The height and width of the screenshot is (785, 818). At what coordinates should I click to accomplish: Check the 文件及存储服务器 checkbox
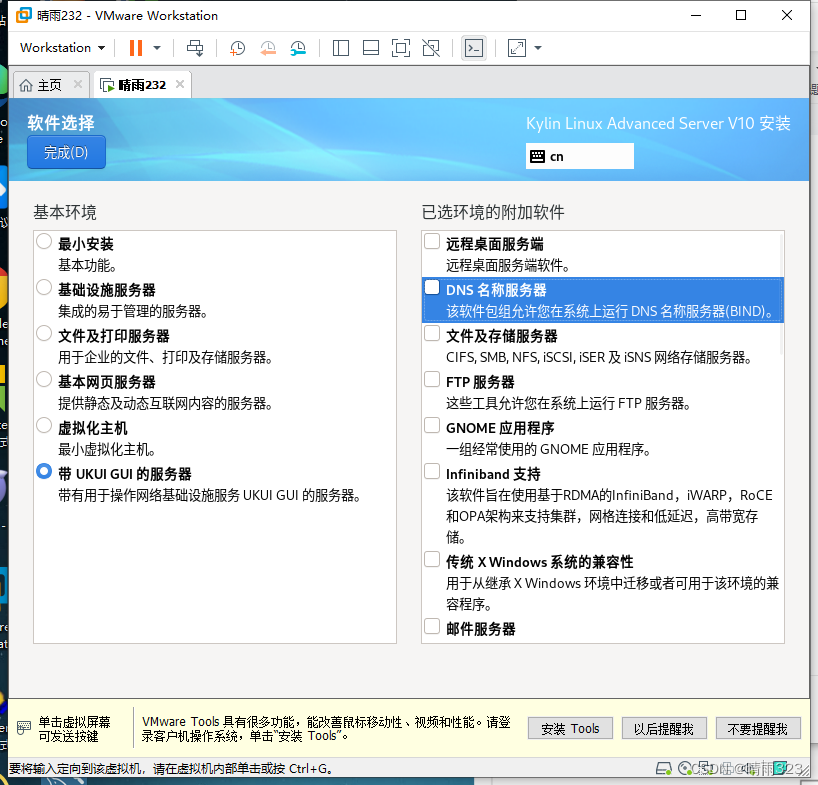click(432, 333)
